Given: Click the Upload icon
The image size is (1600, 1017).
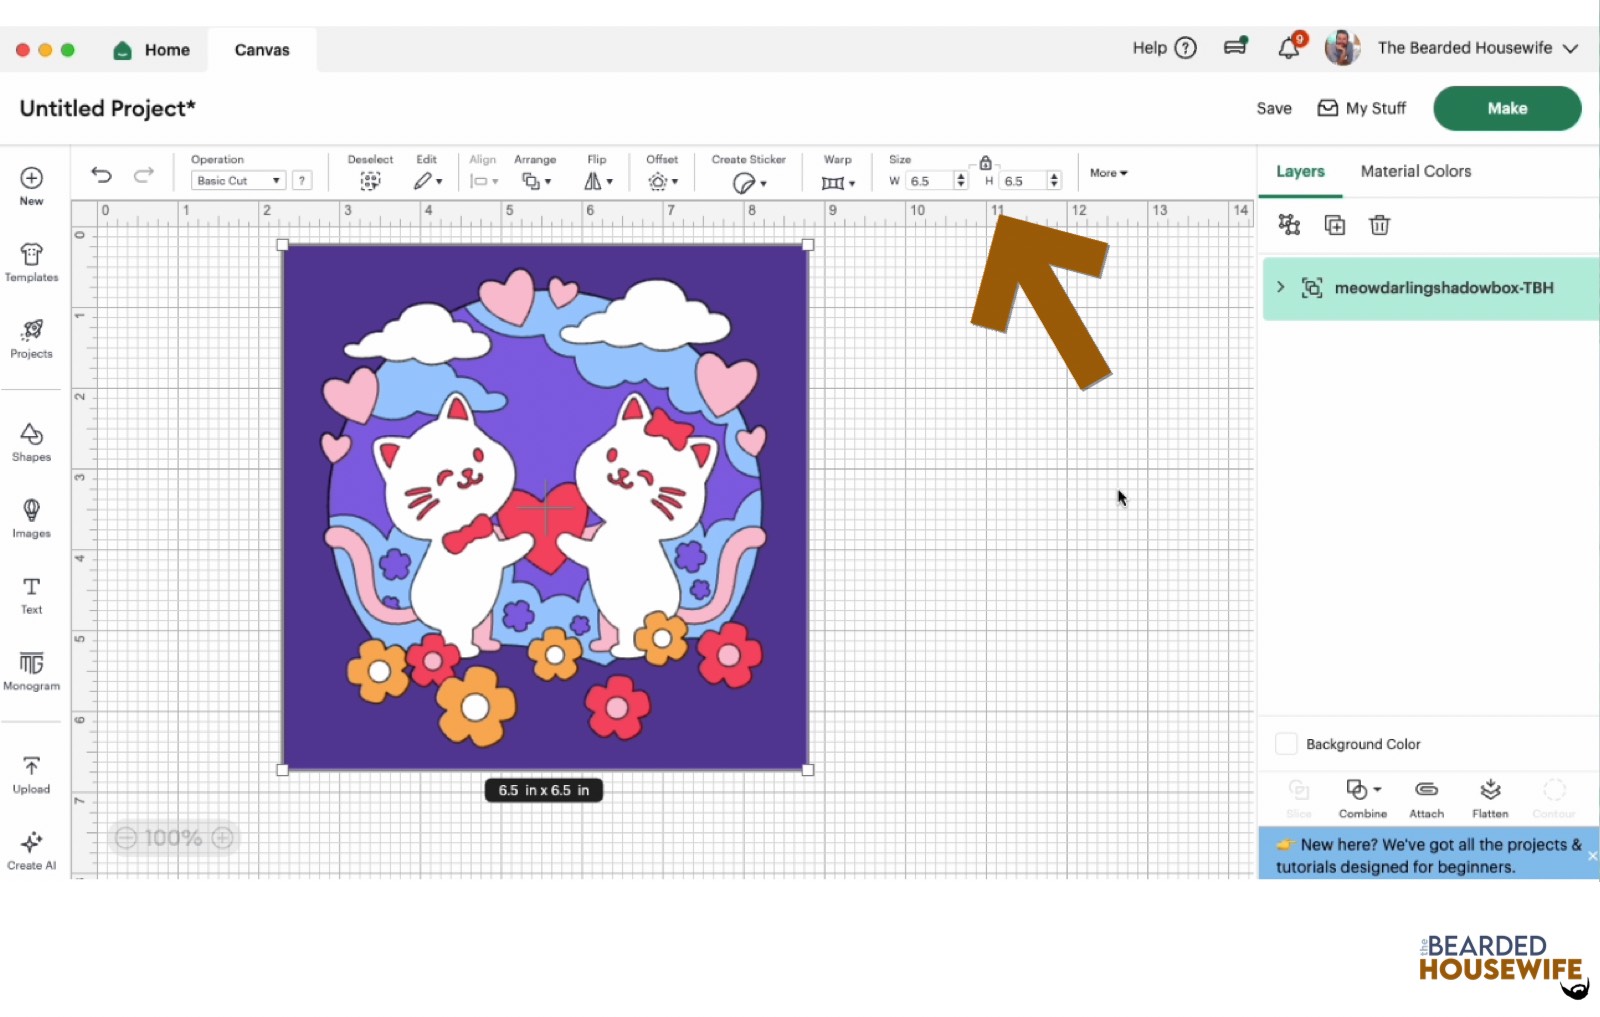Looking at the screenshot, I should tap(31, 768).
